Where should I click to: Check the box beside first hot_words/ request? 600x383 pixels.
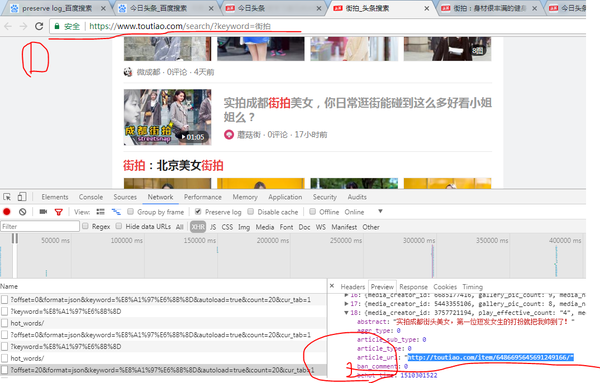pos(4,323)
